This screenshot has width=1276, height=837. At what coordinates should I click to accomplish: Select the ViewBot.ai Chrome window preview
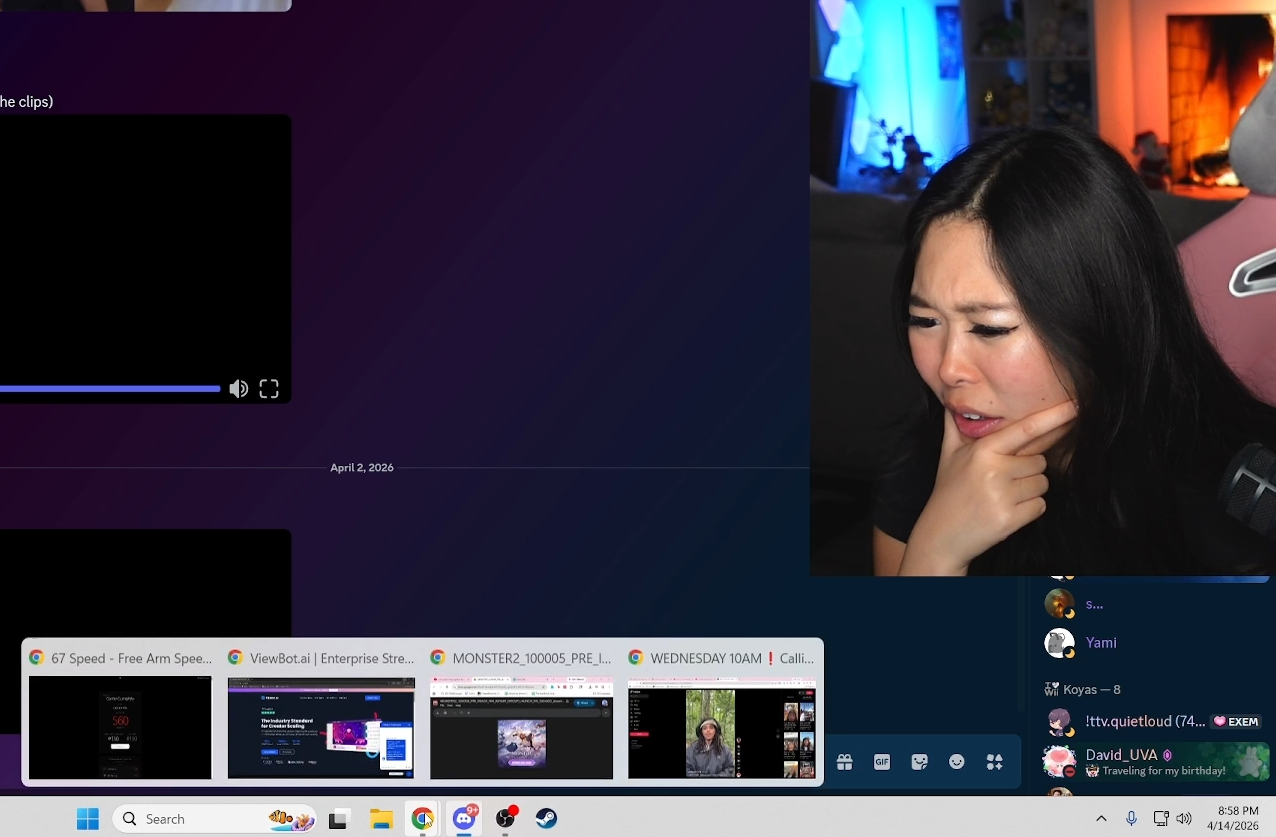[321, 728]
